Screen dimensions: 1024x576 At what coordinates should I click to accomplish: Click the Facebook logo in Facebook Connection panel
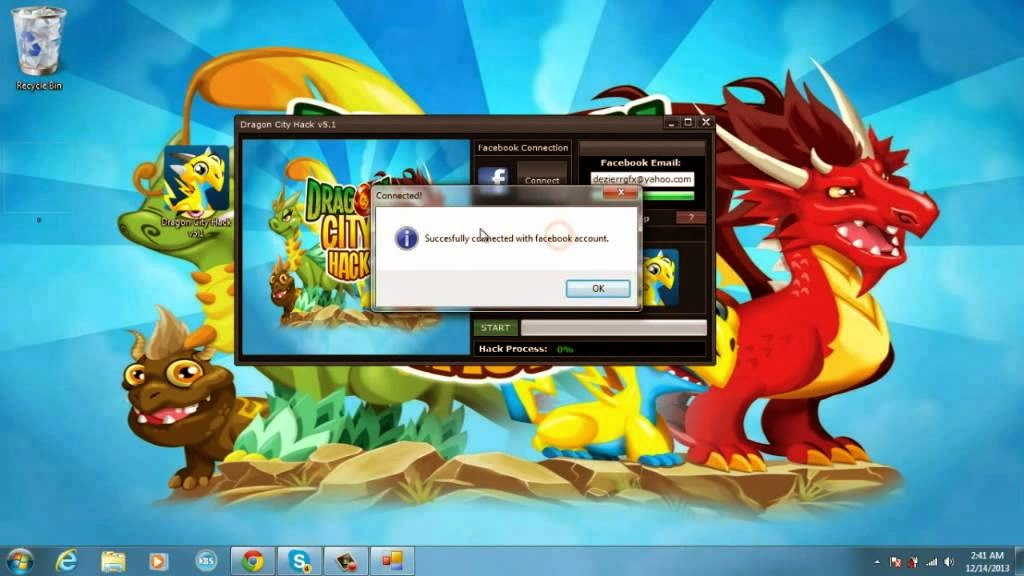click(496, 176)
